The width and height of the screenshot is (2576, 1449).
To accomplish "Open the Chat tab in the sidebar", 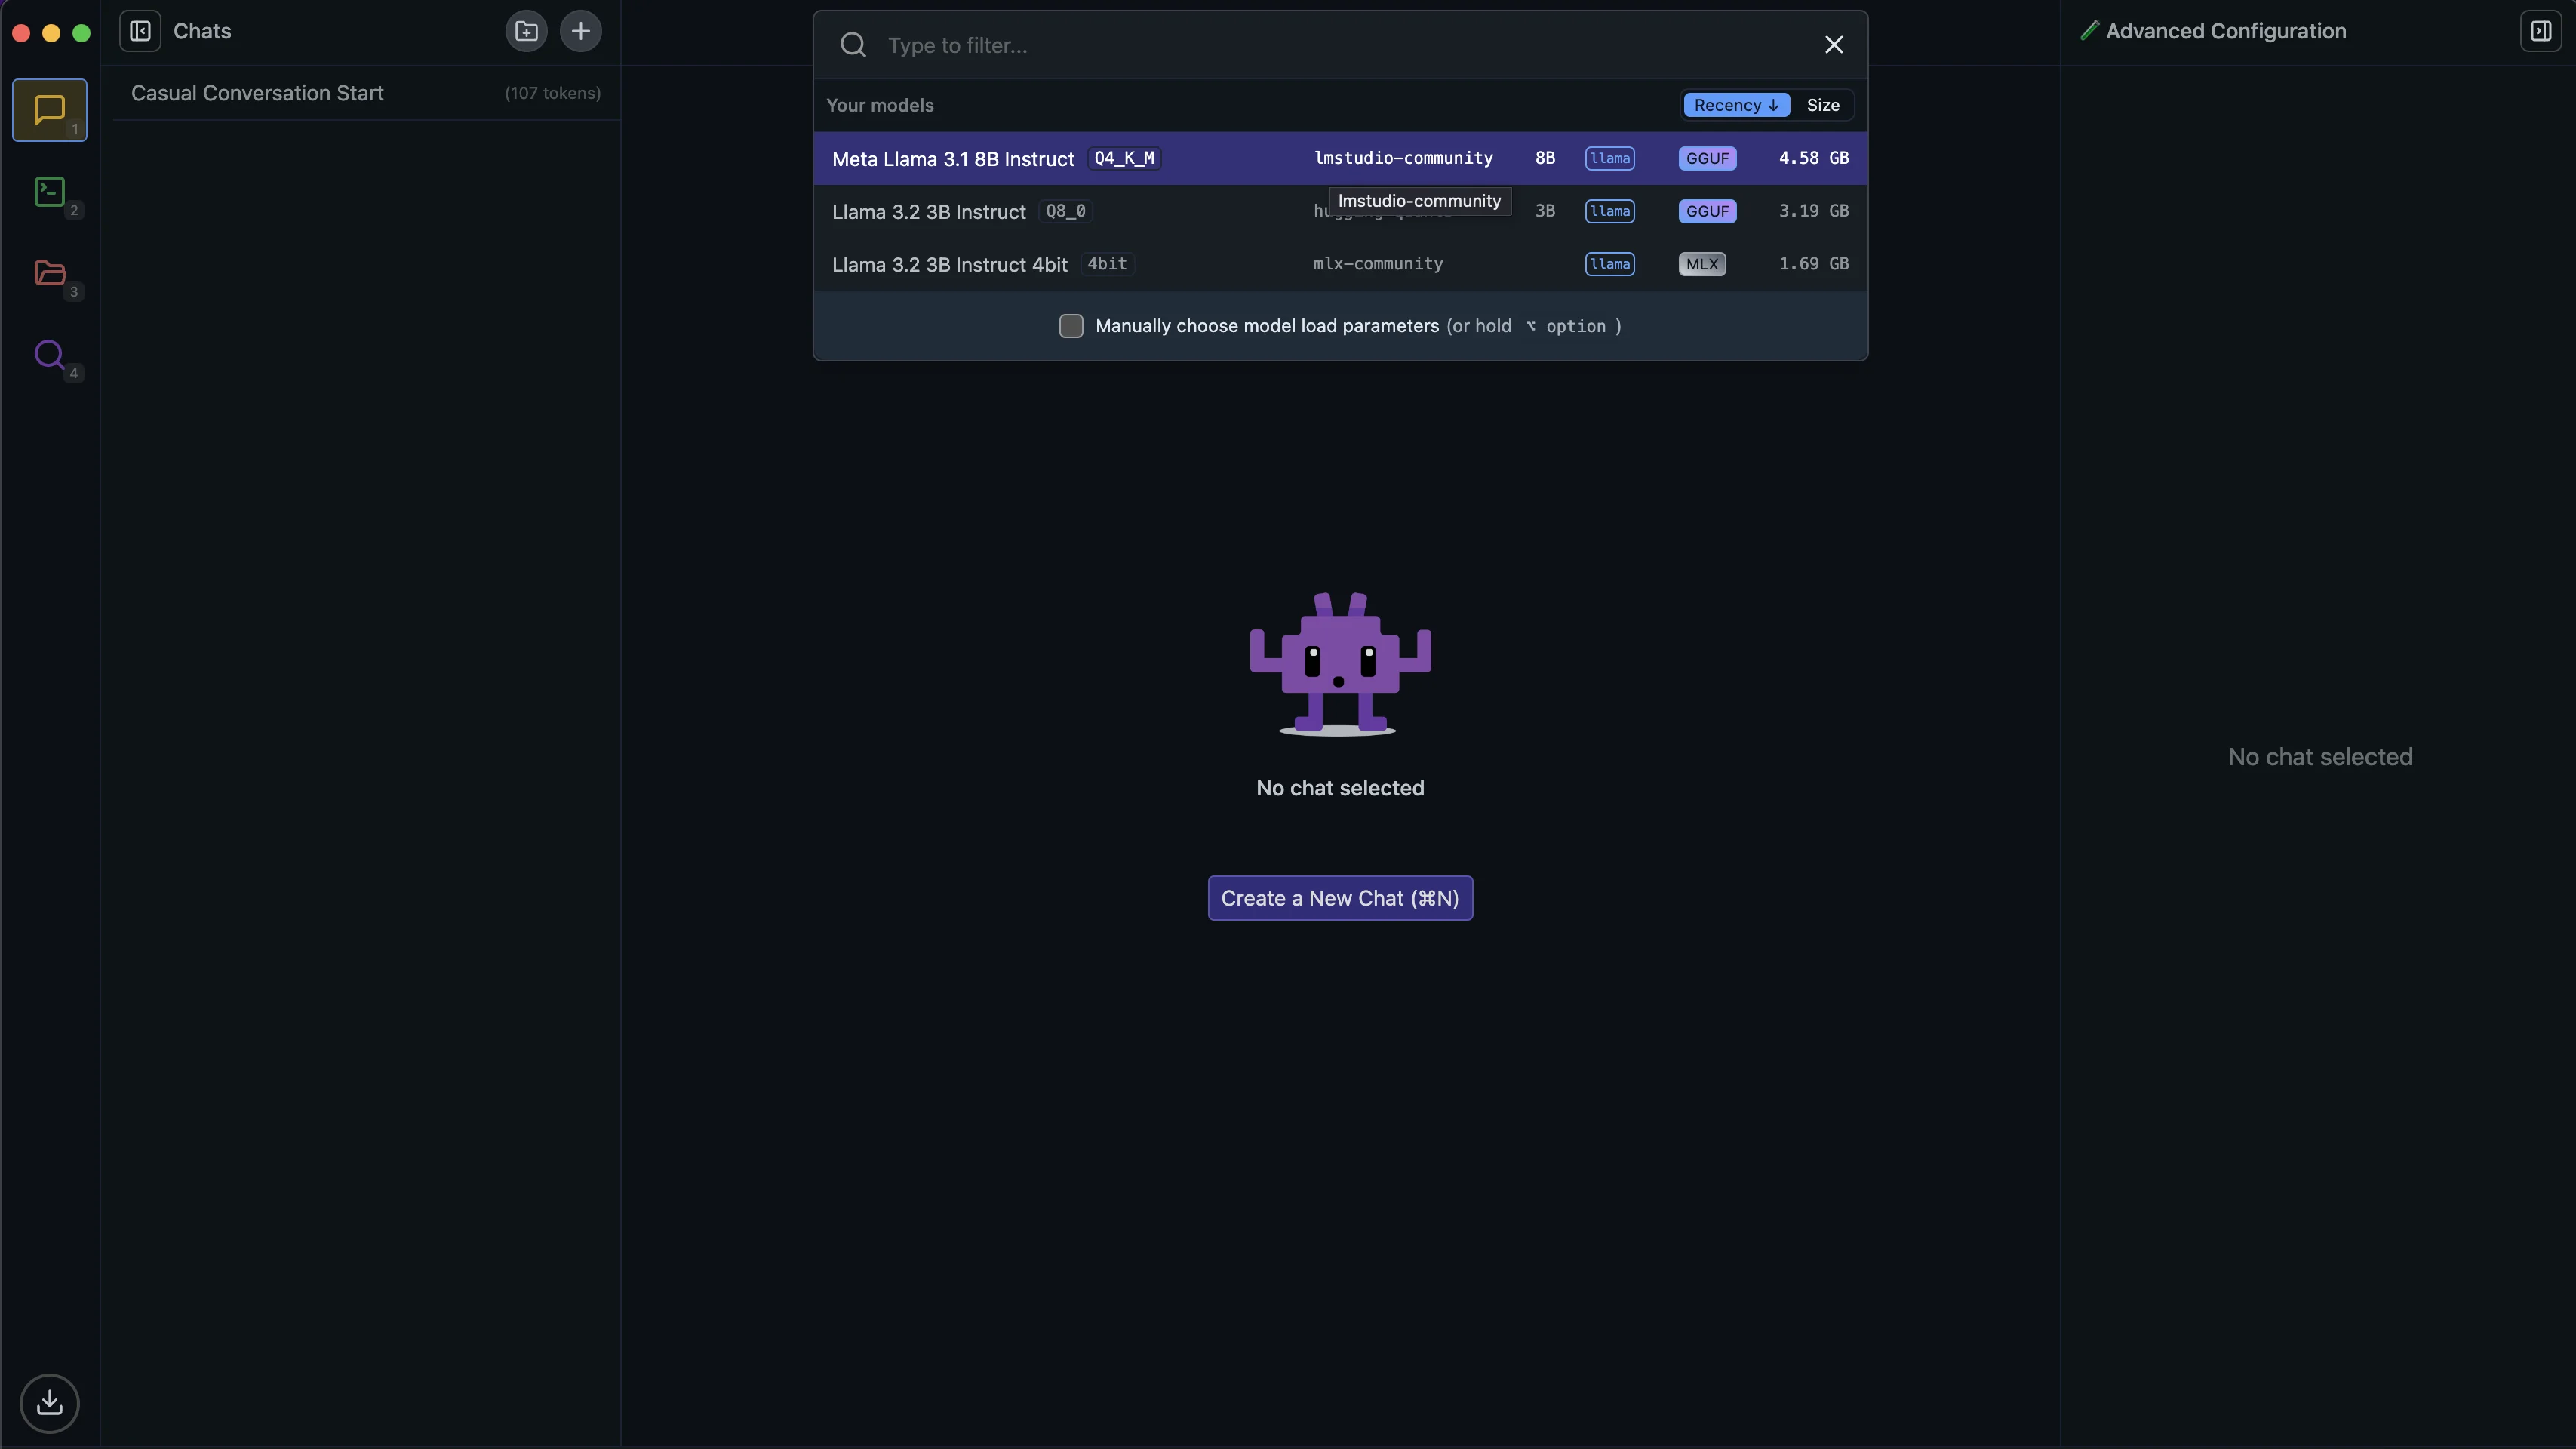I will (49, 110).
